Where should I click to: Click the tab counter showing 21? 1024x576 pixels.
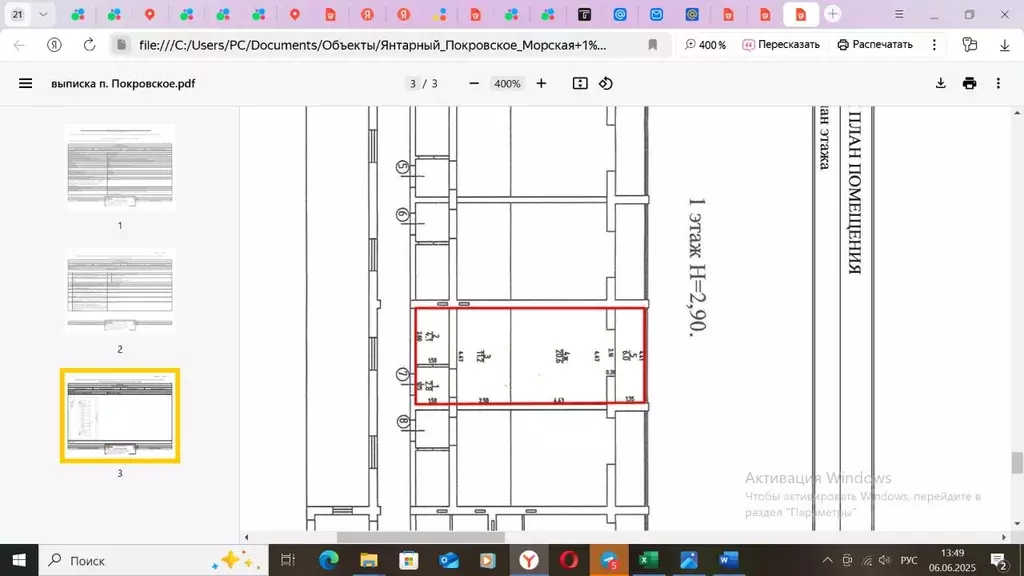[18, 14]
